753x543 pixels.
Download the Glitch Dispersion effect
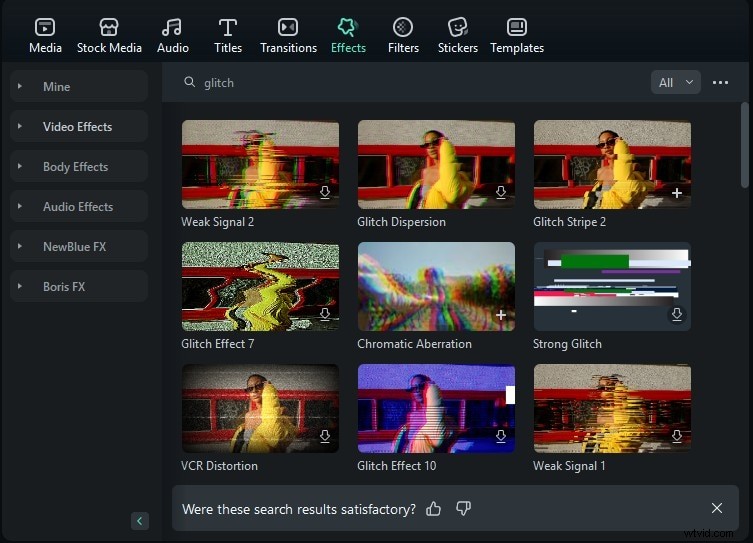coord(501,193)
